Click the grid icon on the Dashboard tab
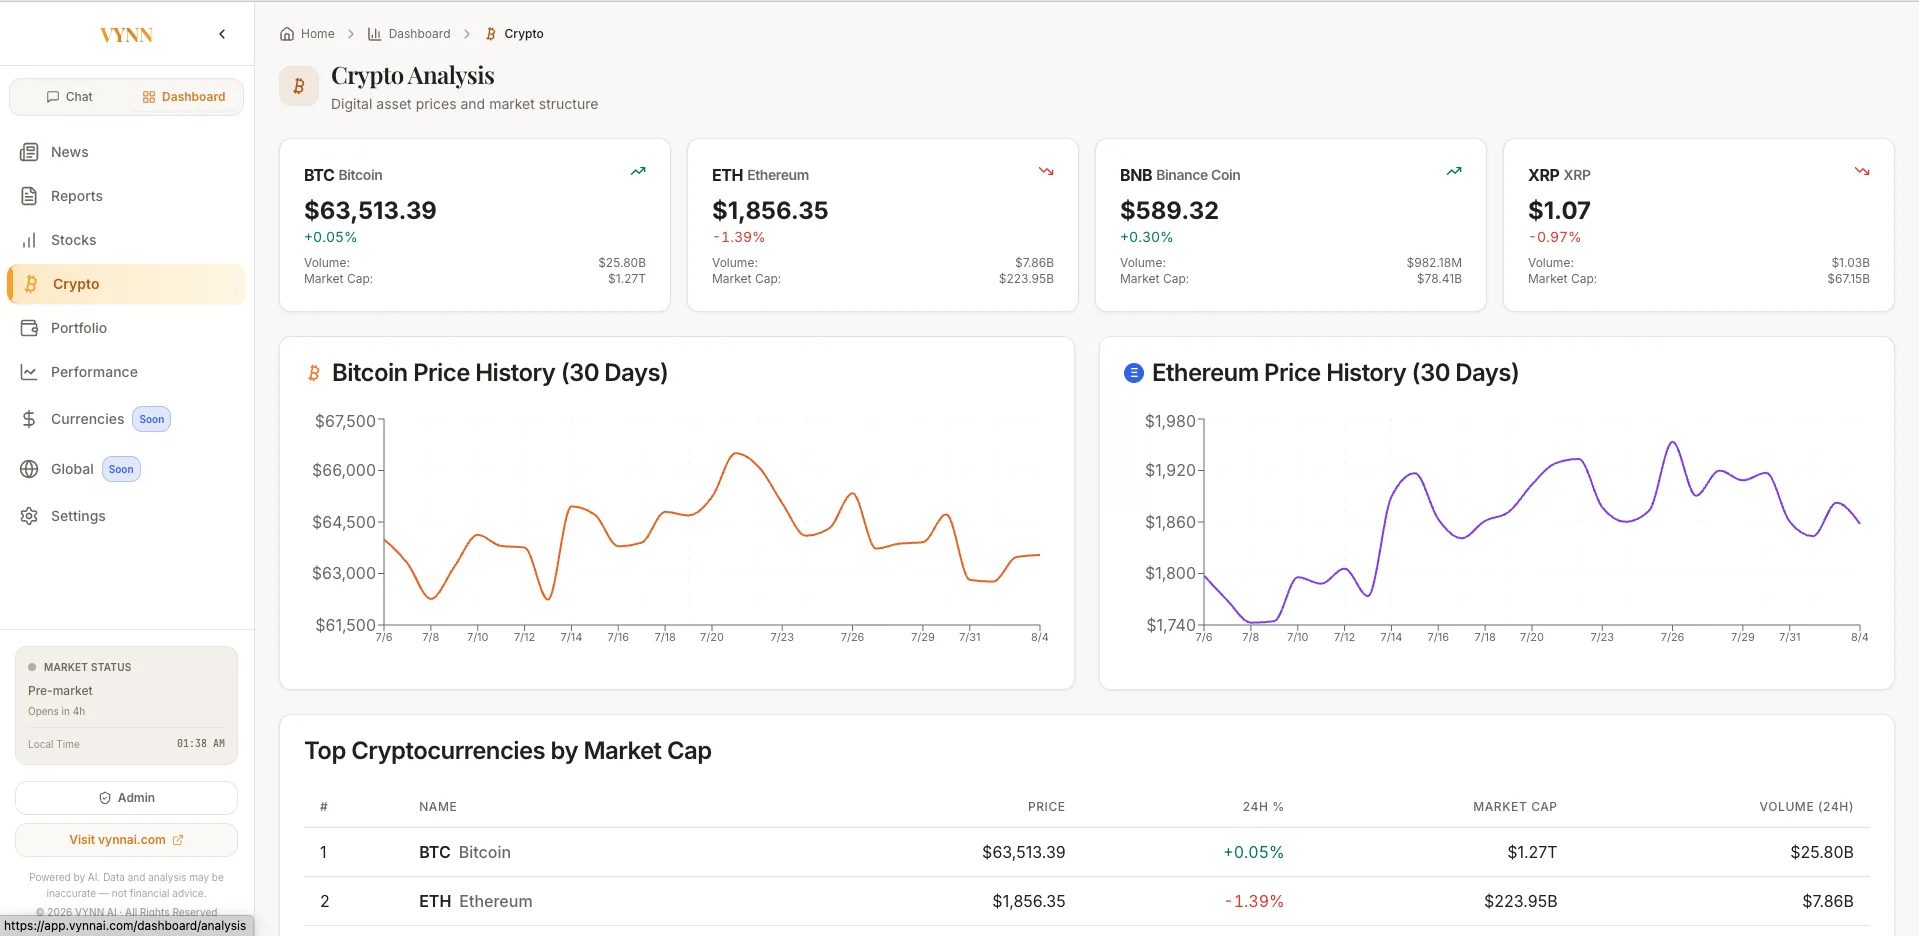This screenshot has width=1919, height=936. point(149,97)
